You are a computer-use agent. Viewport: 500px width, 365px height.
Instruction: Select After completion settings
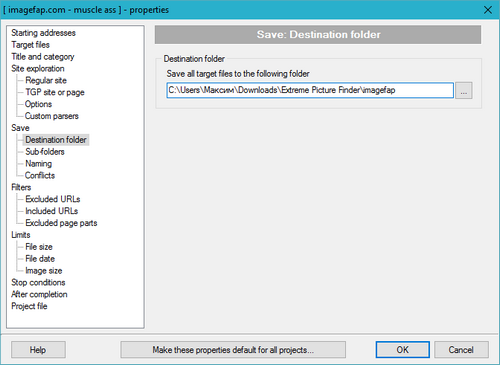tap(39, 294)
